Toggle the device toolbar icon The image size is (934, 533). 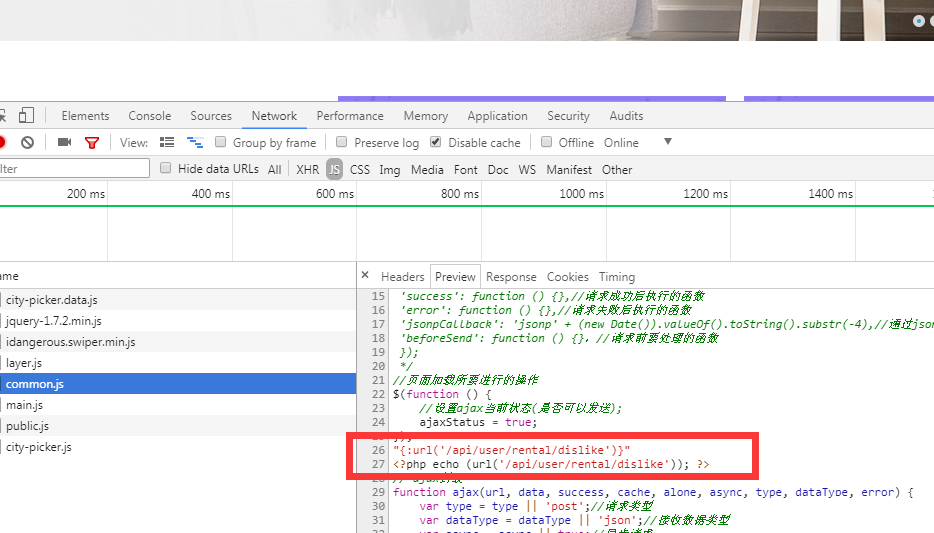coord(27,116)
